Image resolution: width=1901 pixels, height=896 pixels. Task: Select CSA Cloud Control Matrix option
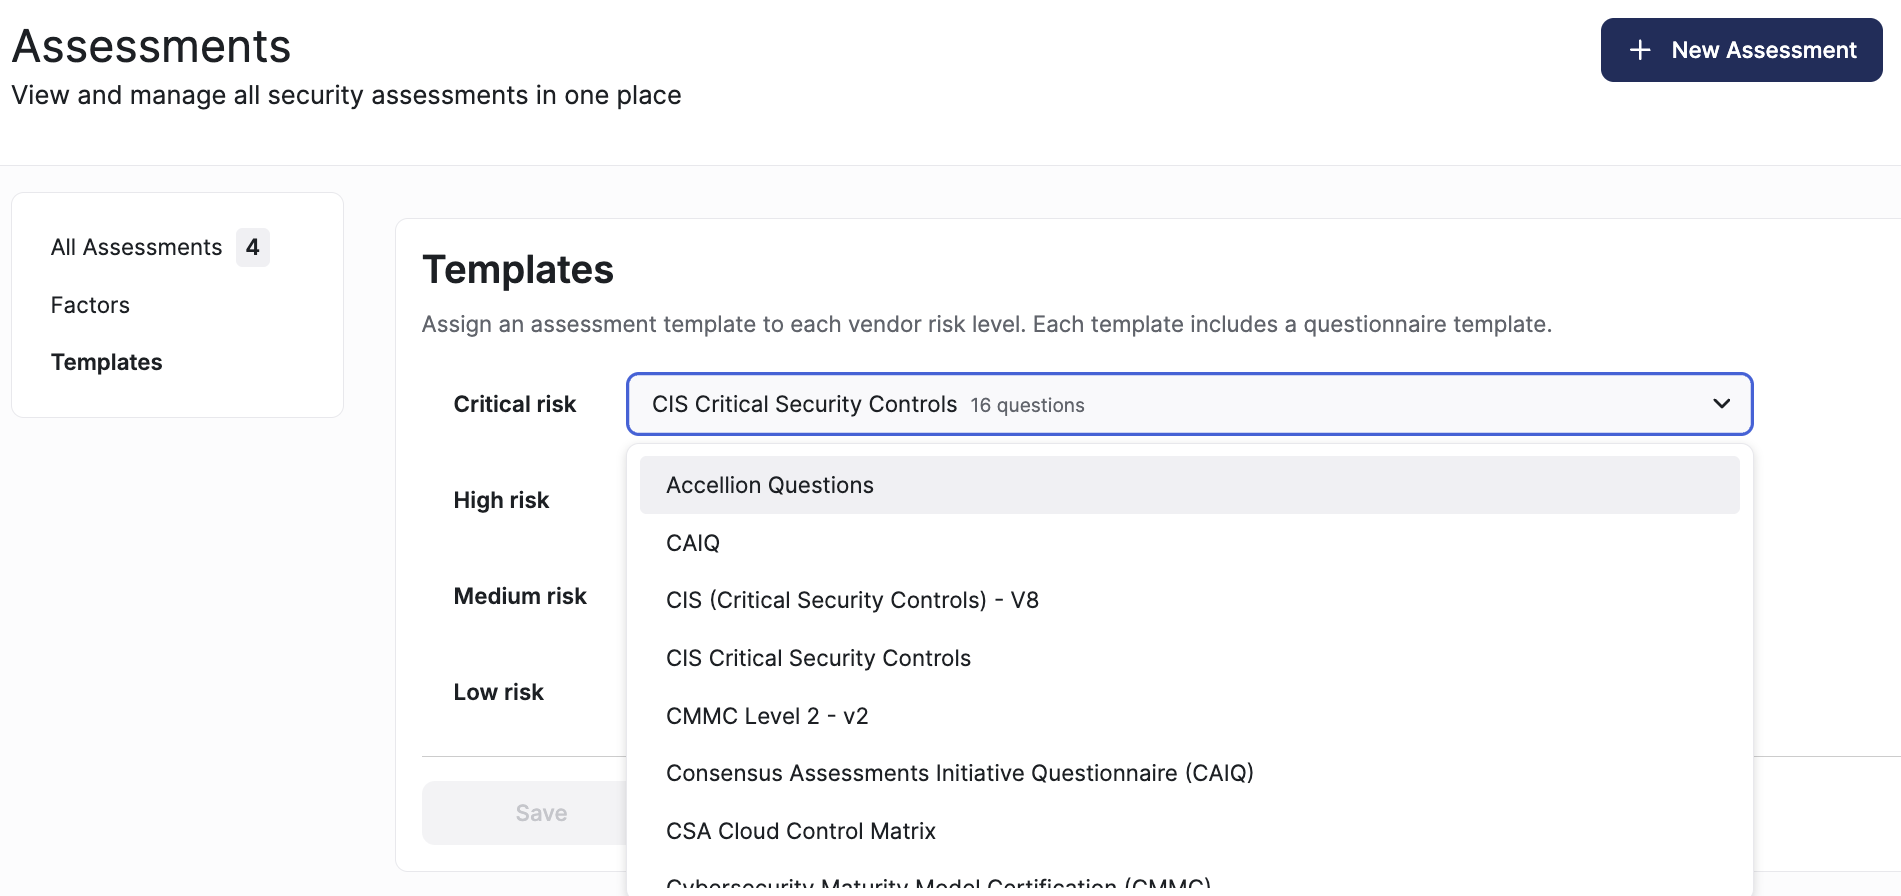(x=1189, y=831)
